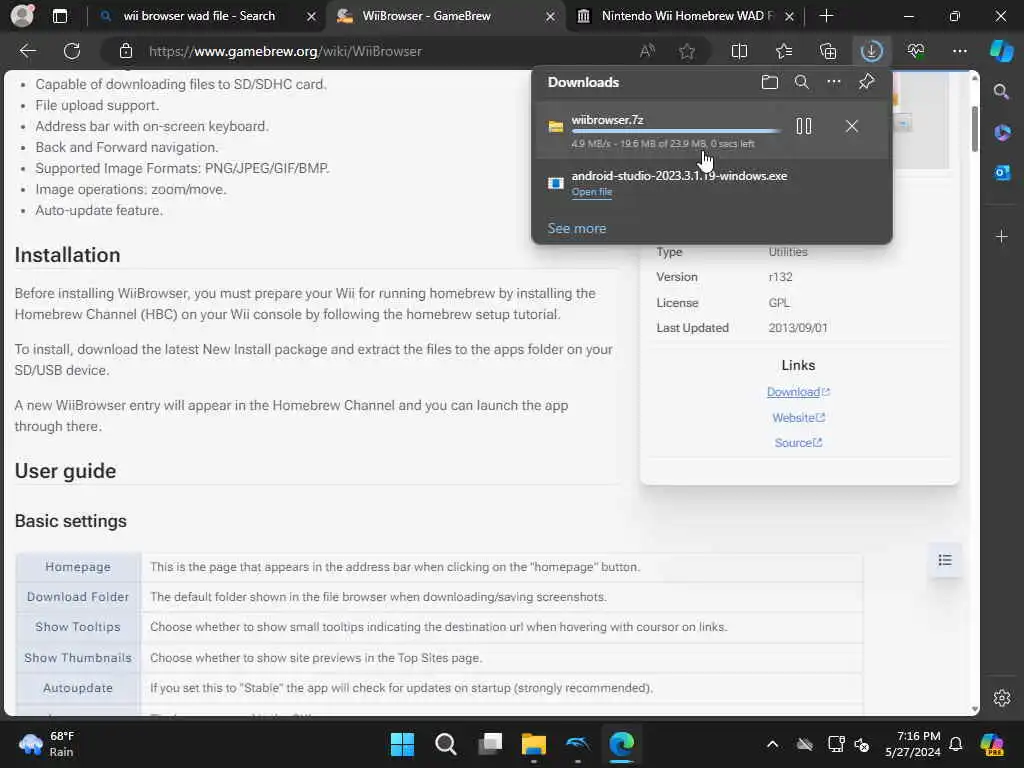1024x768 pixels.
Task: Activate Read aloud in the address bar
Action: (647, 51)
